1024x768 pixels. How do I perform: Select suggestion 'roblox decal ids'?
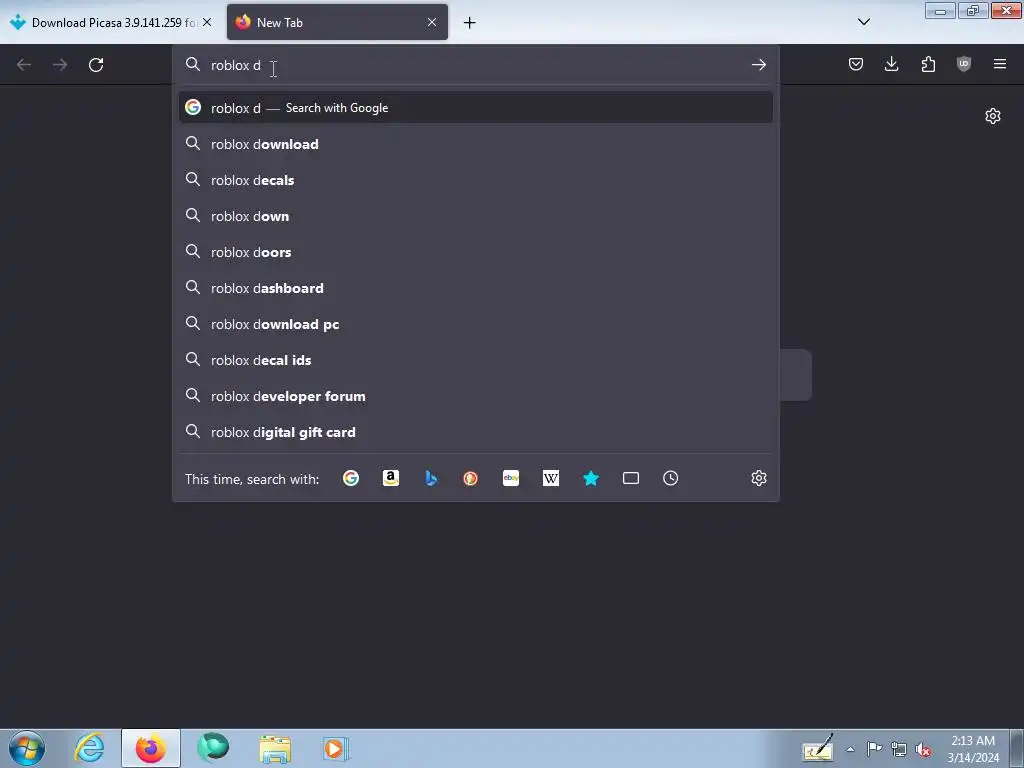475,360
